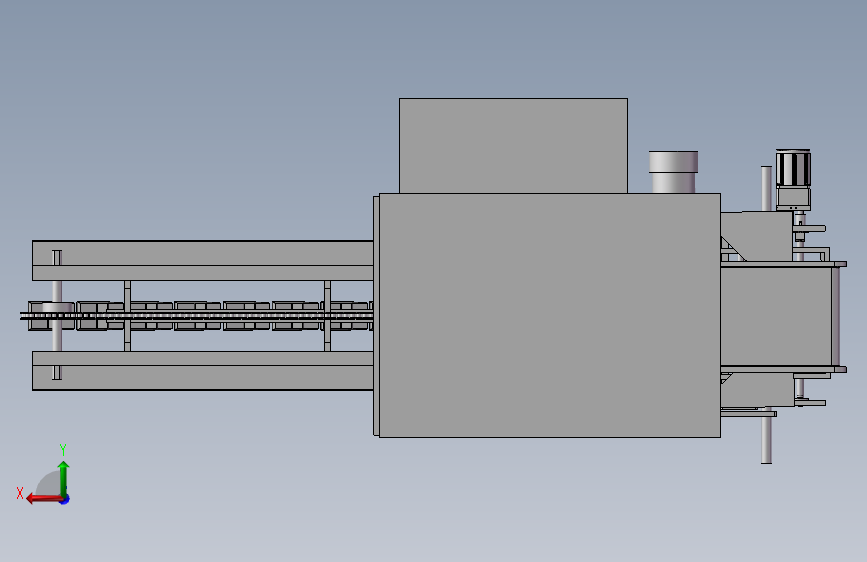
Task: Select the central conveyor chain
Action: (196, 316)
